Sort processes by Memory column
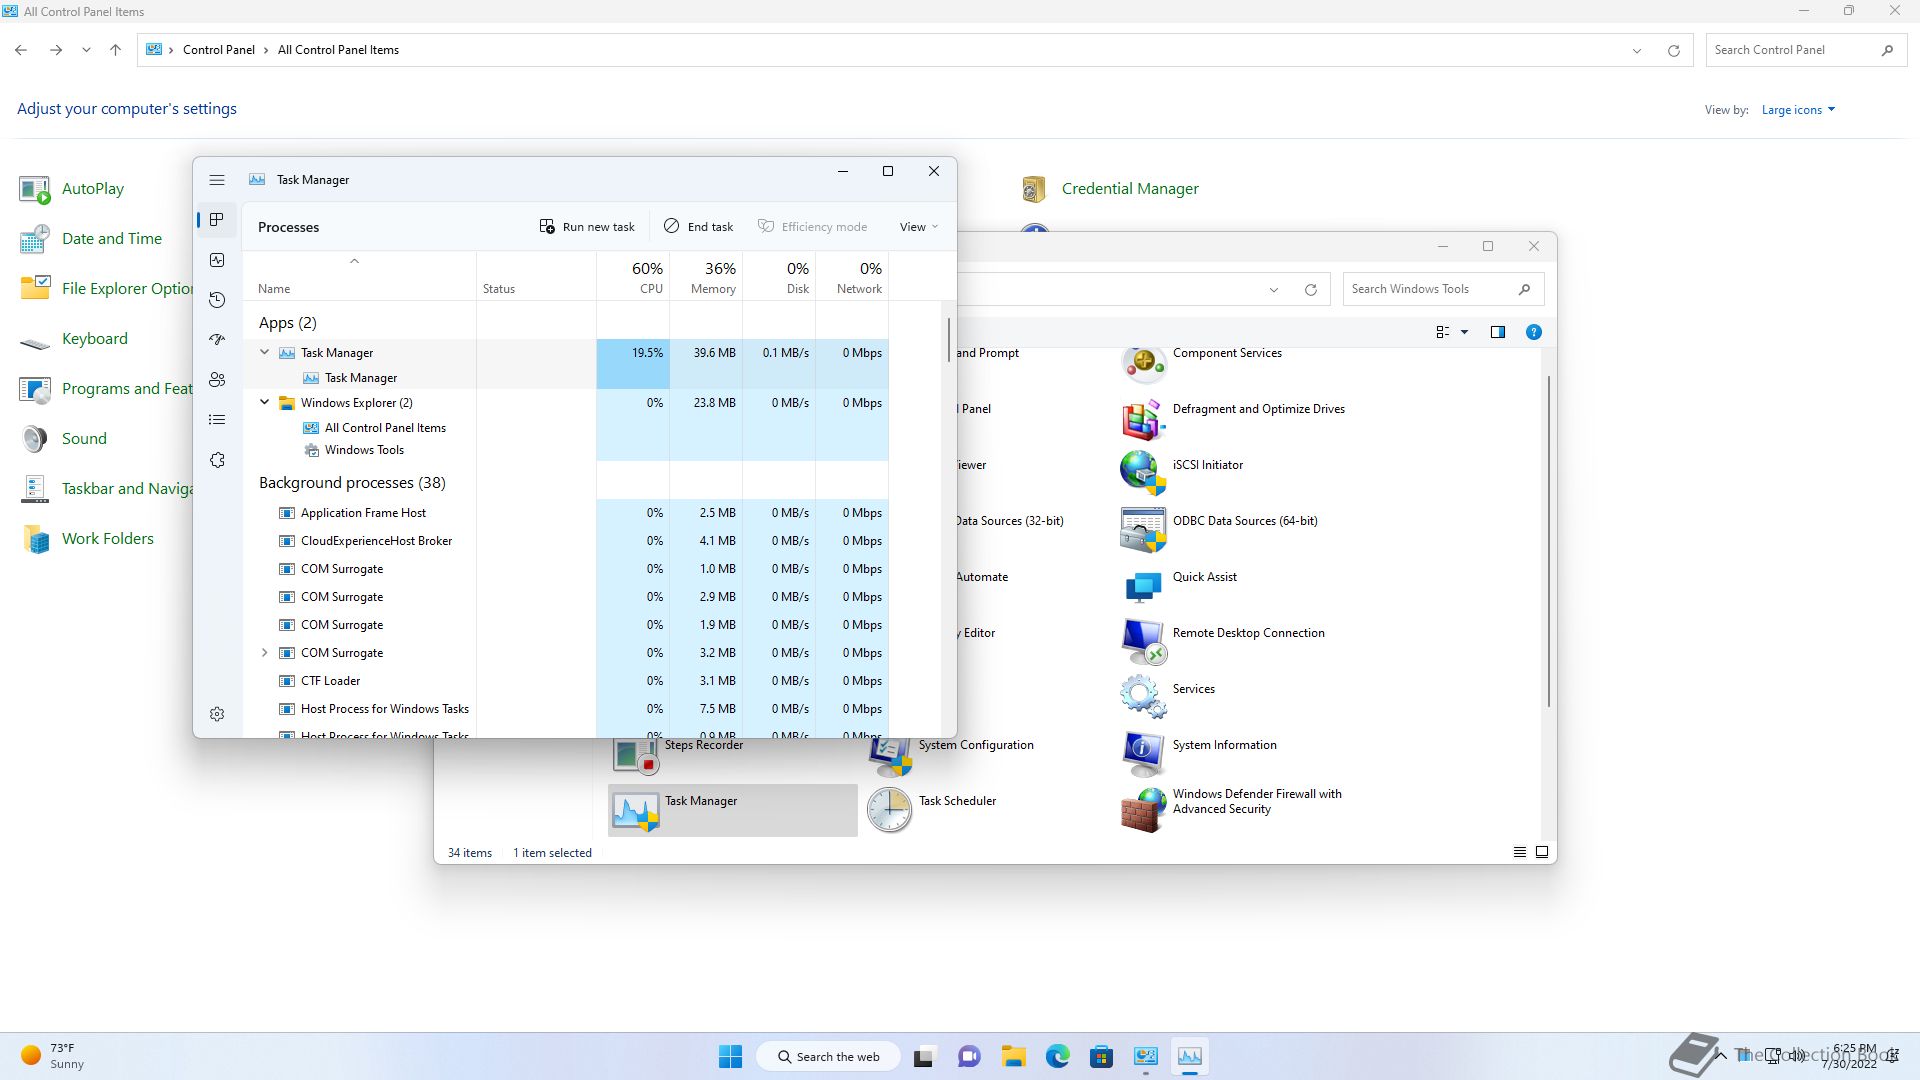This screenshot has height=1080, width=1920. click(x=706, y=277)
